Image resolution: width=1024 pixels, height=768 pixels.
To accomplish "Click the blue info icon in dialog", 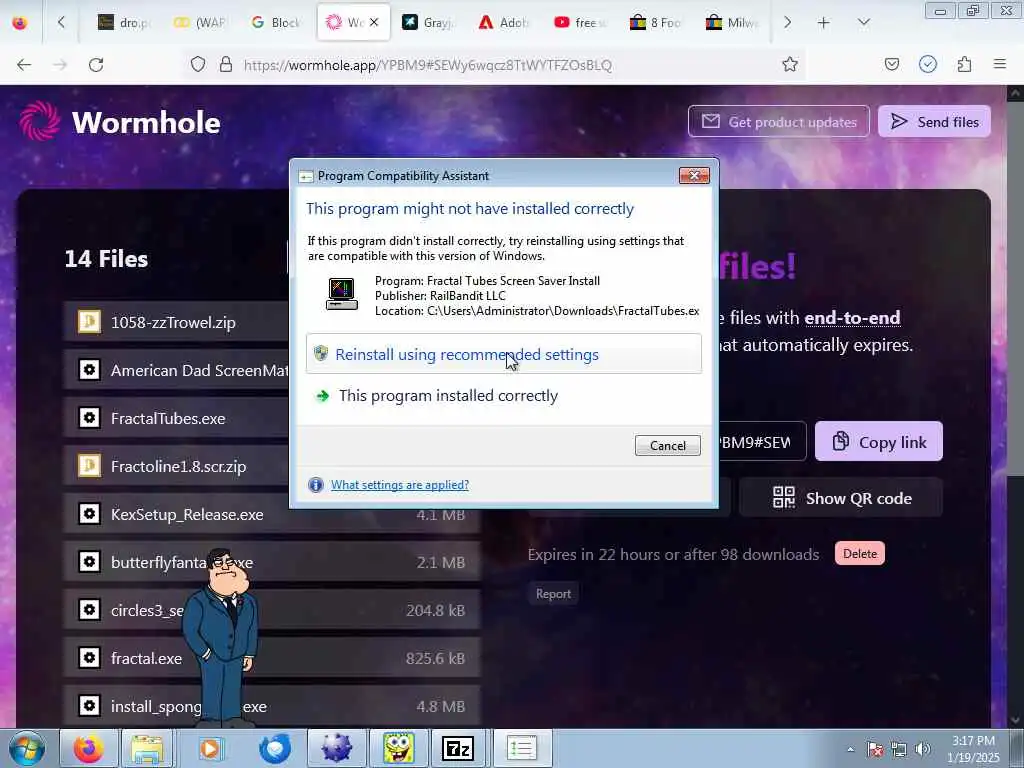I will [316, 485].
